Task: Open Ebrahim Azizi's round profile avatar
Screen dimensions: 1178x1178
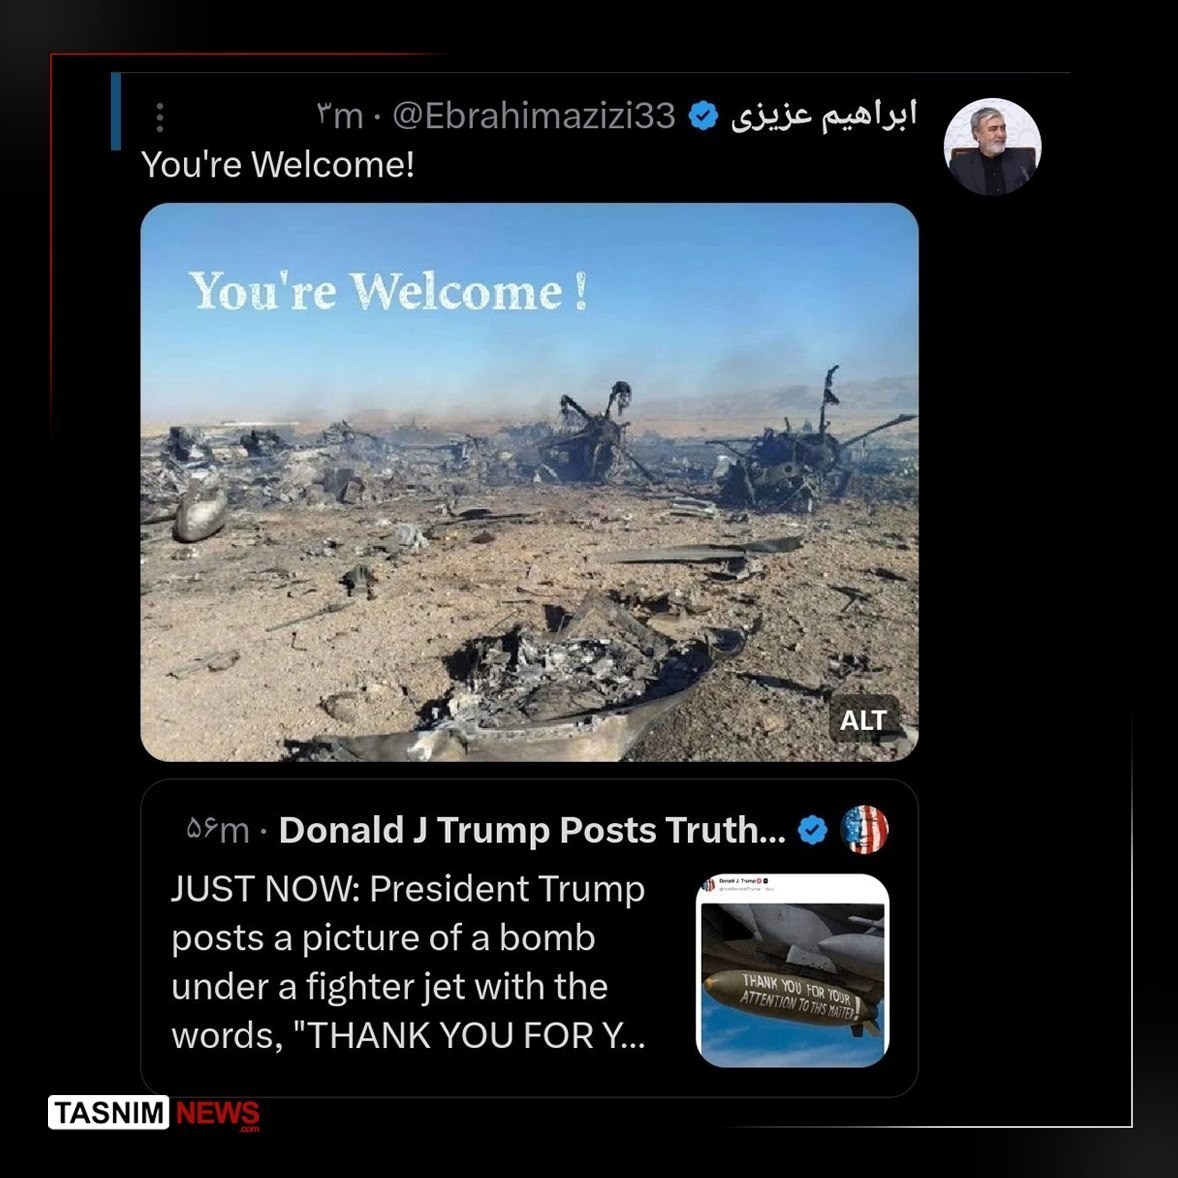Action: click(992, 146)
